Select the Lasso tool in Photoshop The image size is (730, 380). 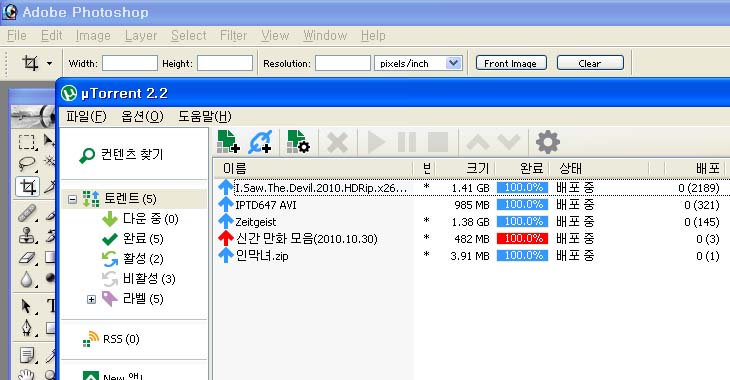tap(27, 163)
